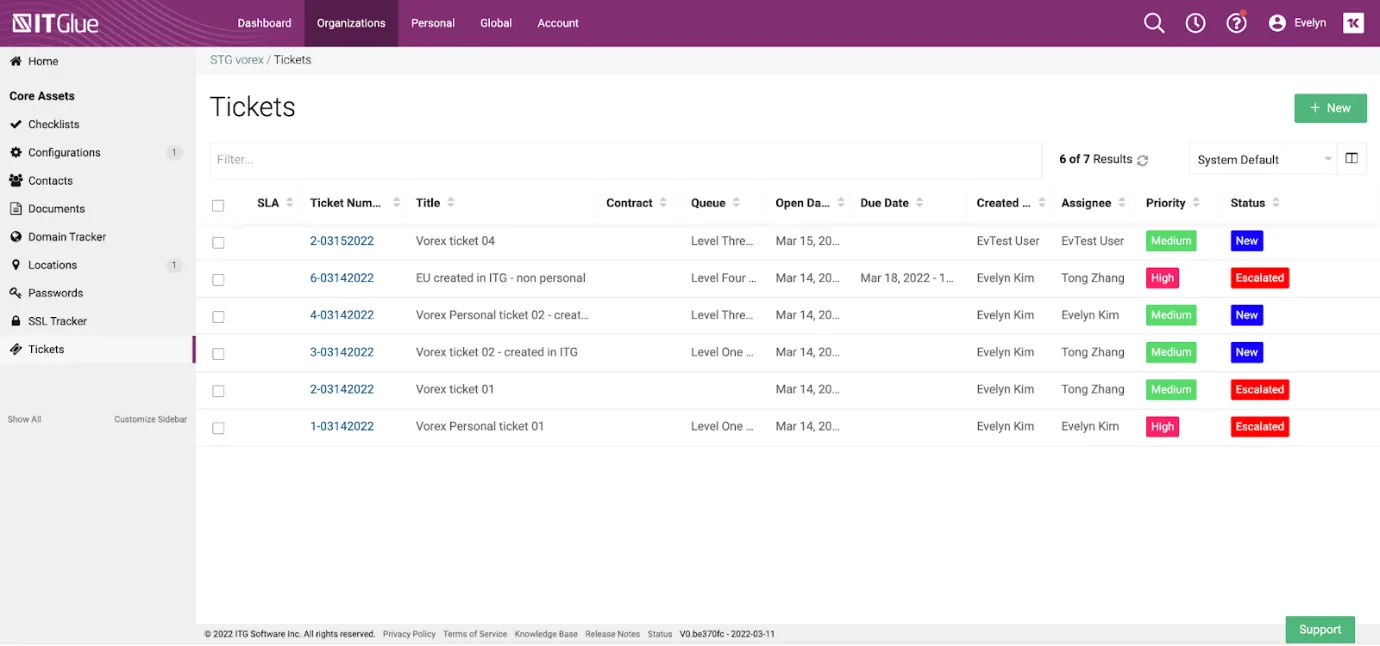Image resolution: width=1380 pixels, height=646 pixels.
Task: Open the column chooser icon
Action: click(1351, 159)
